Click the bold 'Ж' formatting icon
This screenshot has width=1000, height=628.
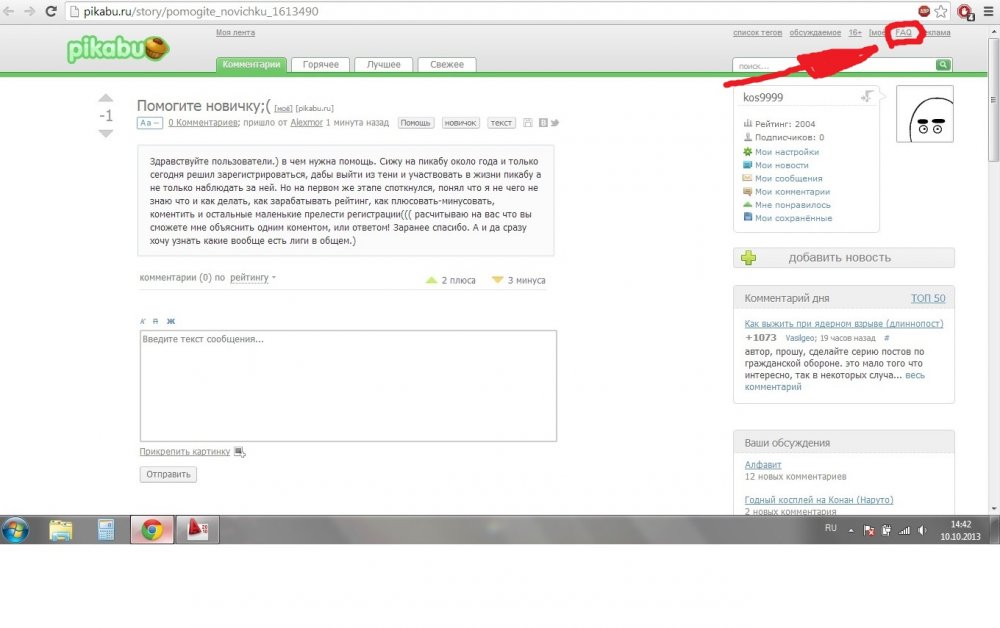point(170,321)
